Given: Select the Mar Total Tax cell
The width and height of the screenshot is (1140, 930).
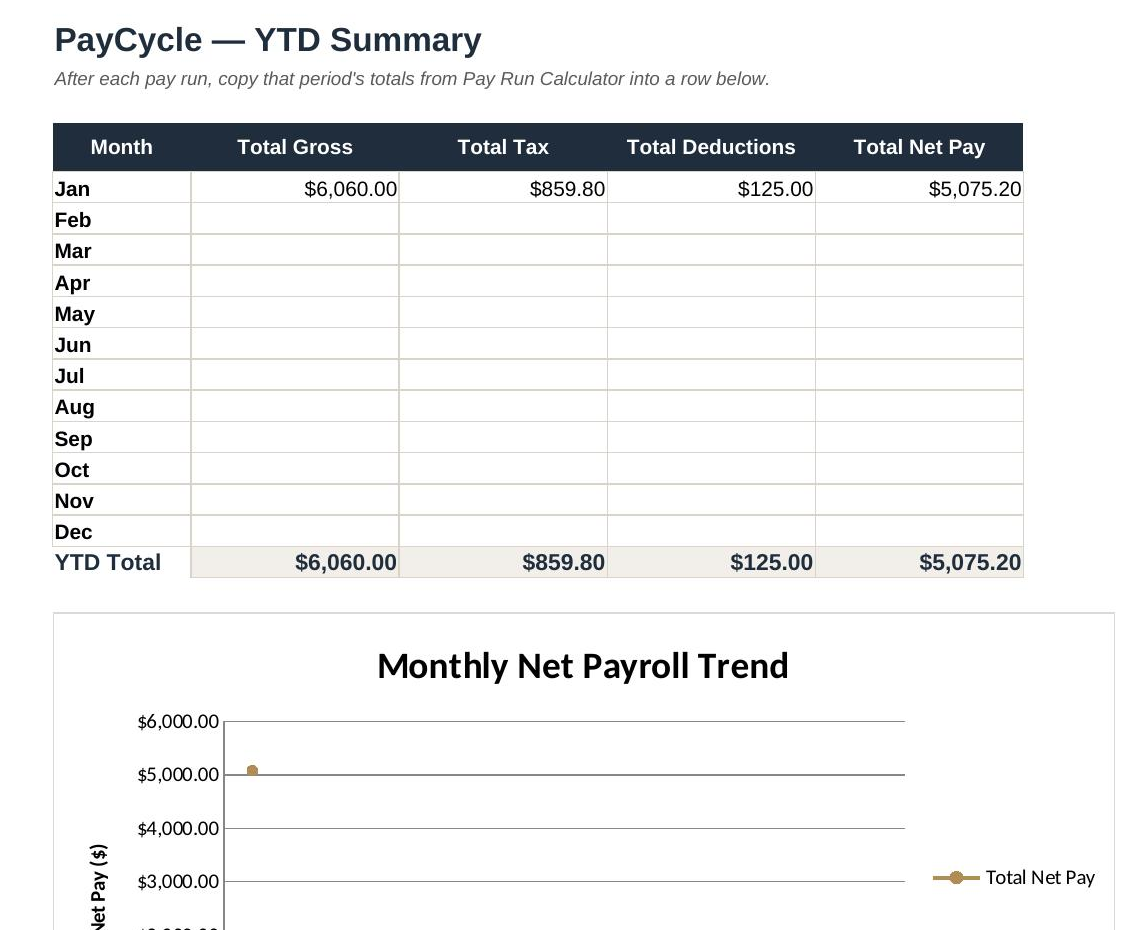Looking at the screenshot, I should pyautogui.click(x=503, y=250).
